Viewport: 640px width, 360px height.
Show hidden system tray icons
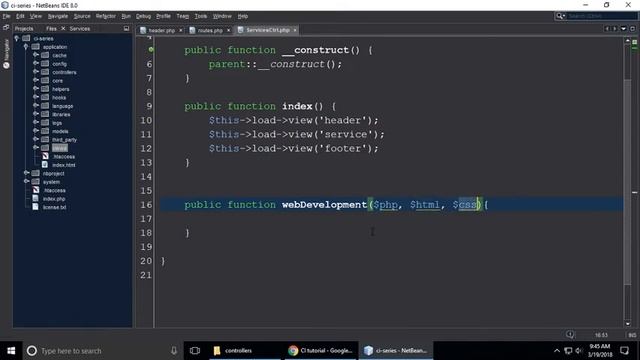[x=557, y=351]
